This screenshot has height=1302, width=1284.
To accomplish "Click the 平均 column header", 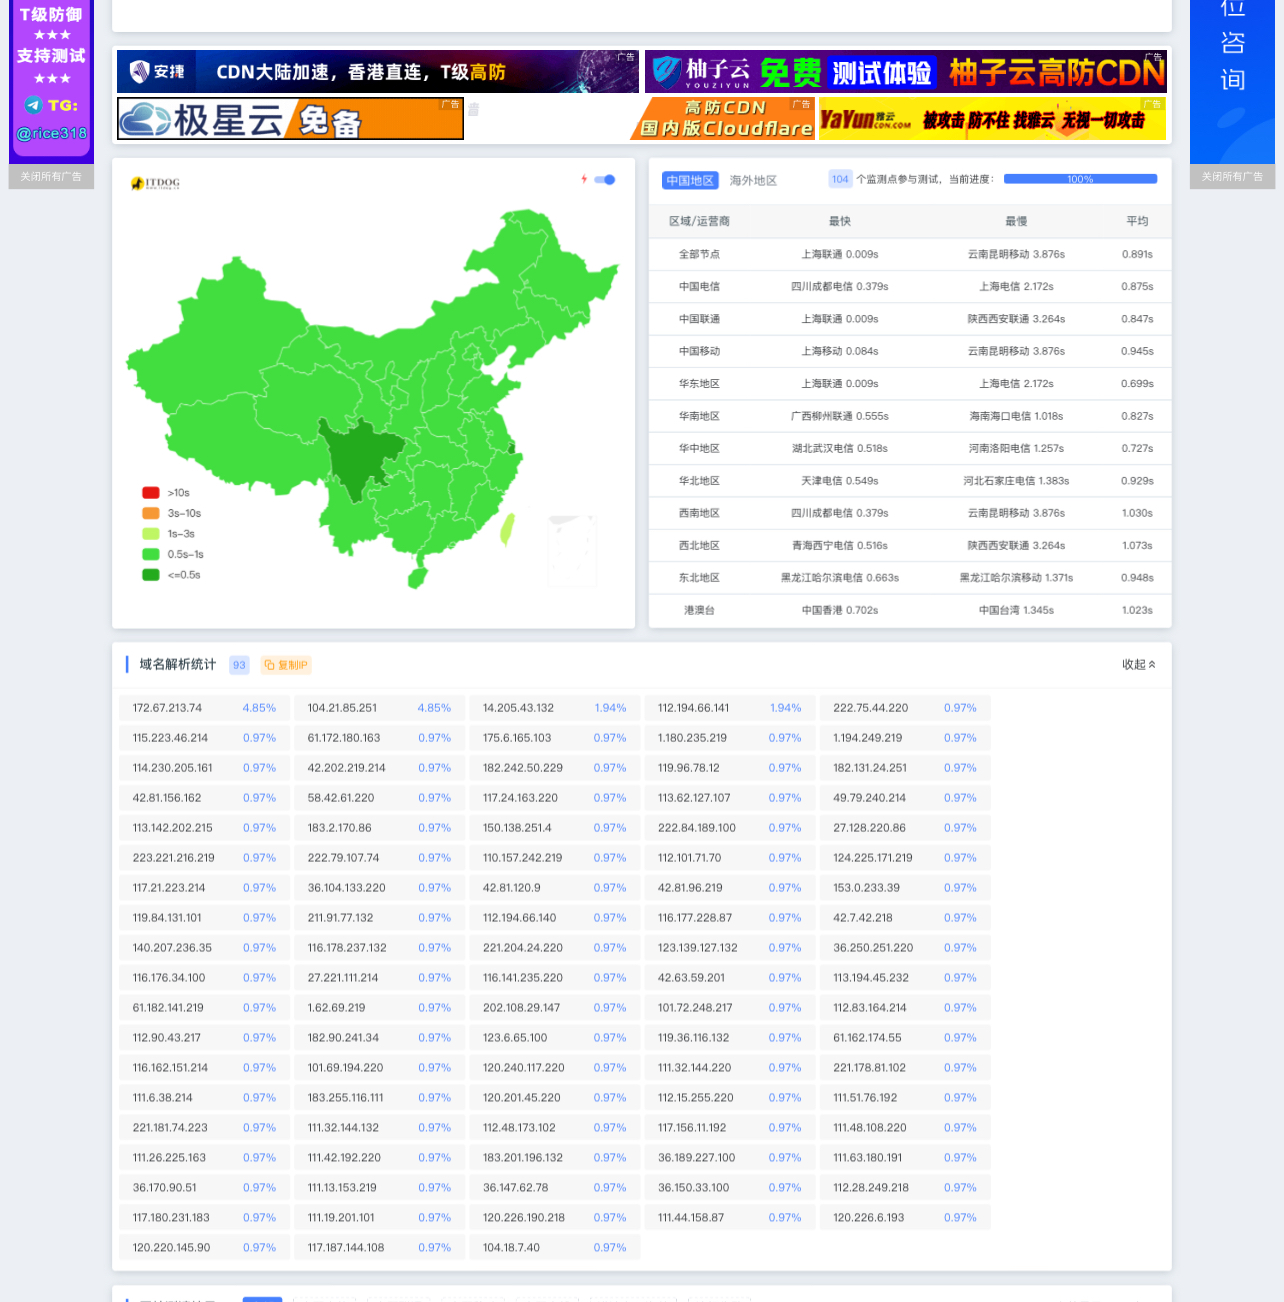I will [x=1137, y=221].
